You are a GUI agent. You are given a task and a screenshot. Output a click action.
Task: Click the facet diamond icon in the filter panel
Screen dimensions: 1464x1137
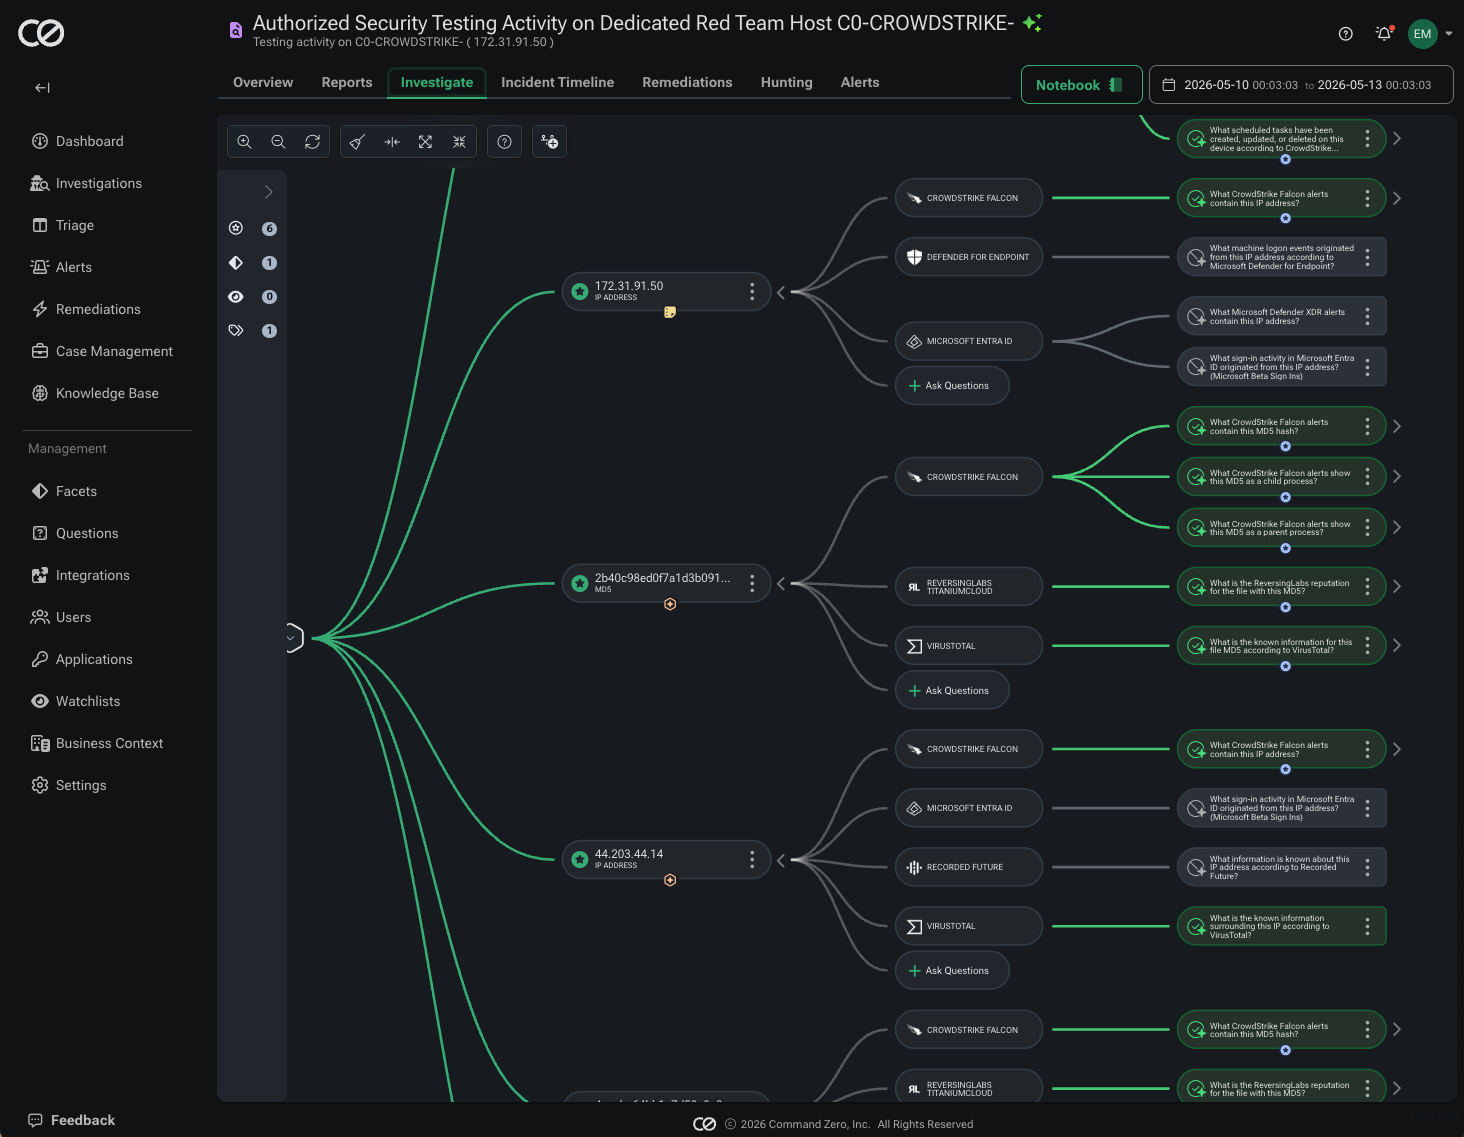236,263
